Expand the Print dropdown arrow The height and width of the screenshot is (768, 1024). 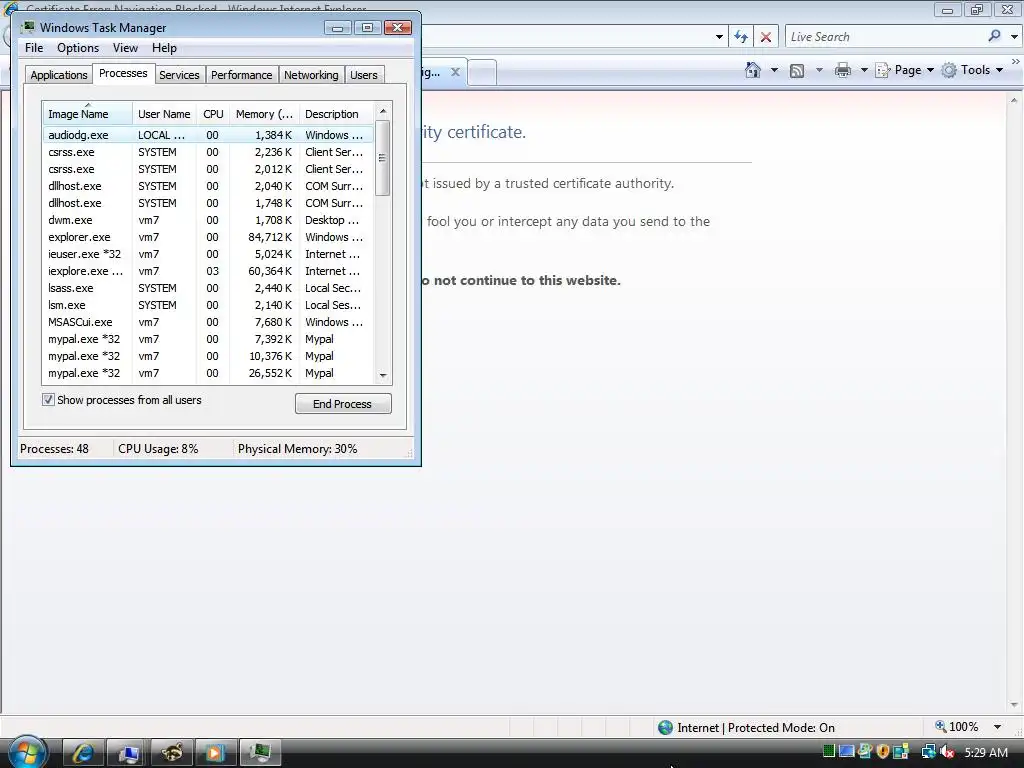click(863, 70)
